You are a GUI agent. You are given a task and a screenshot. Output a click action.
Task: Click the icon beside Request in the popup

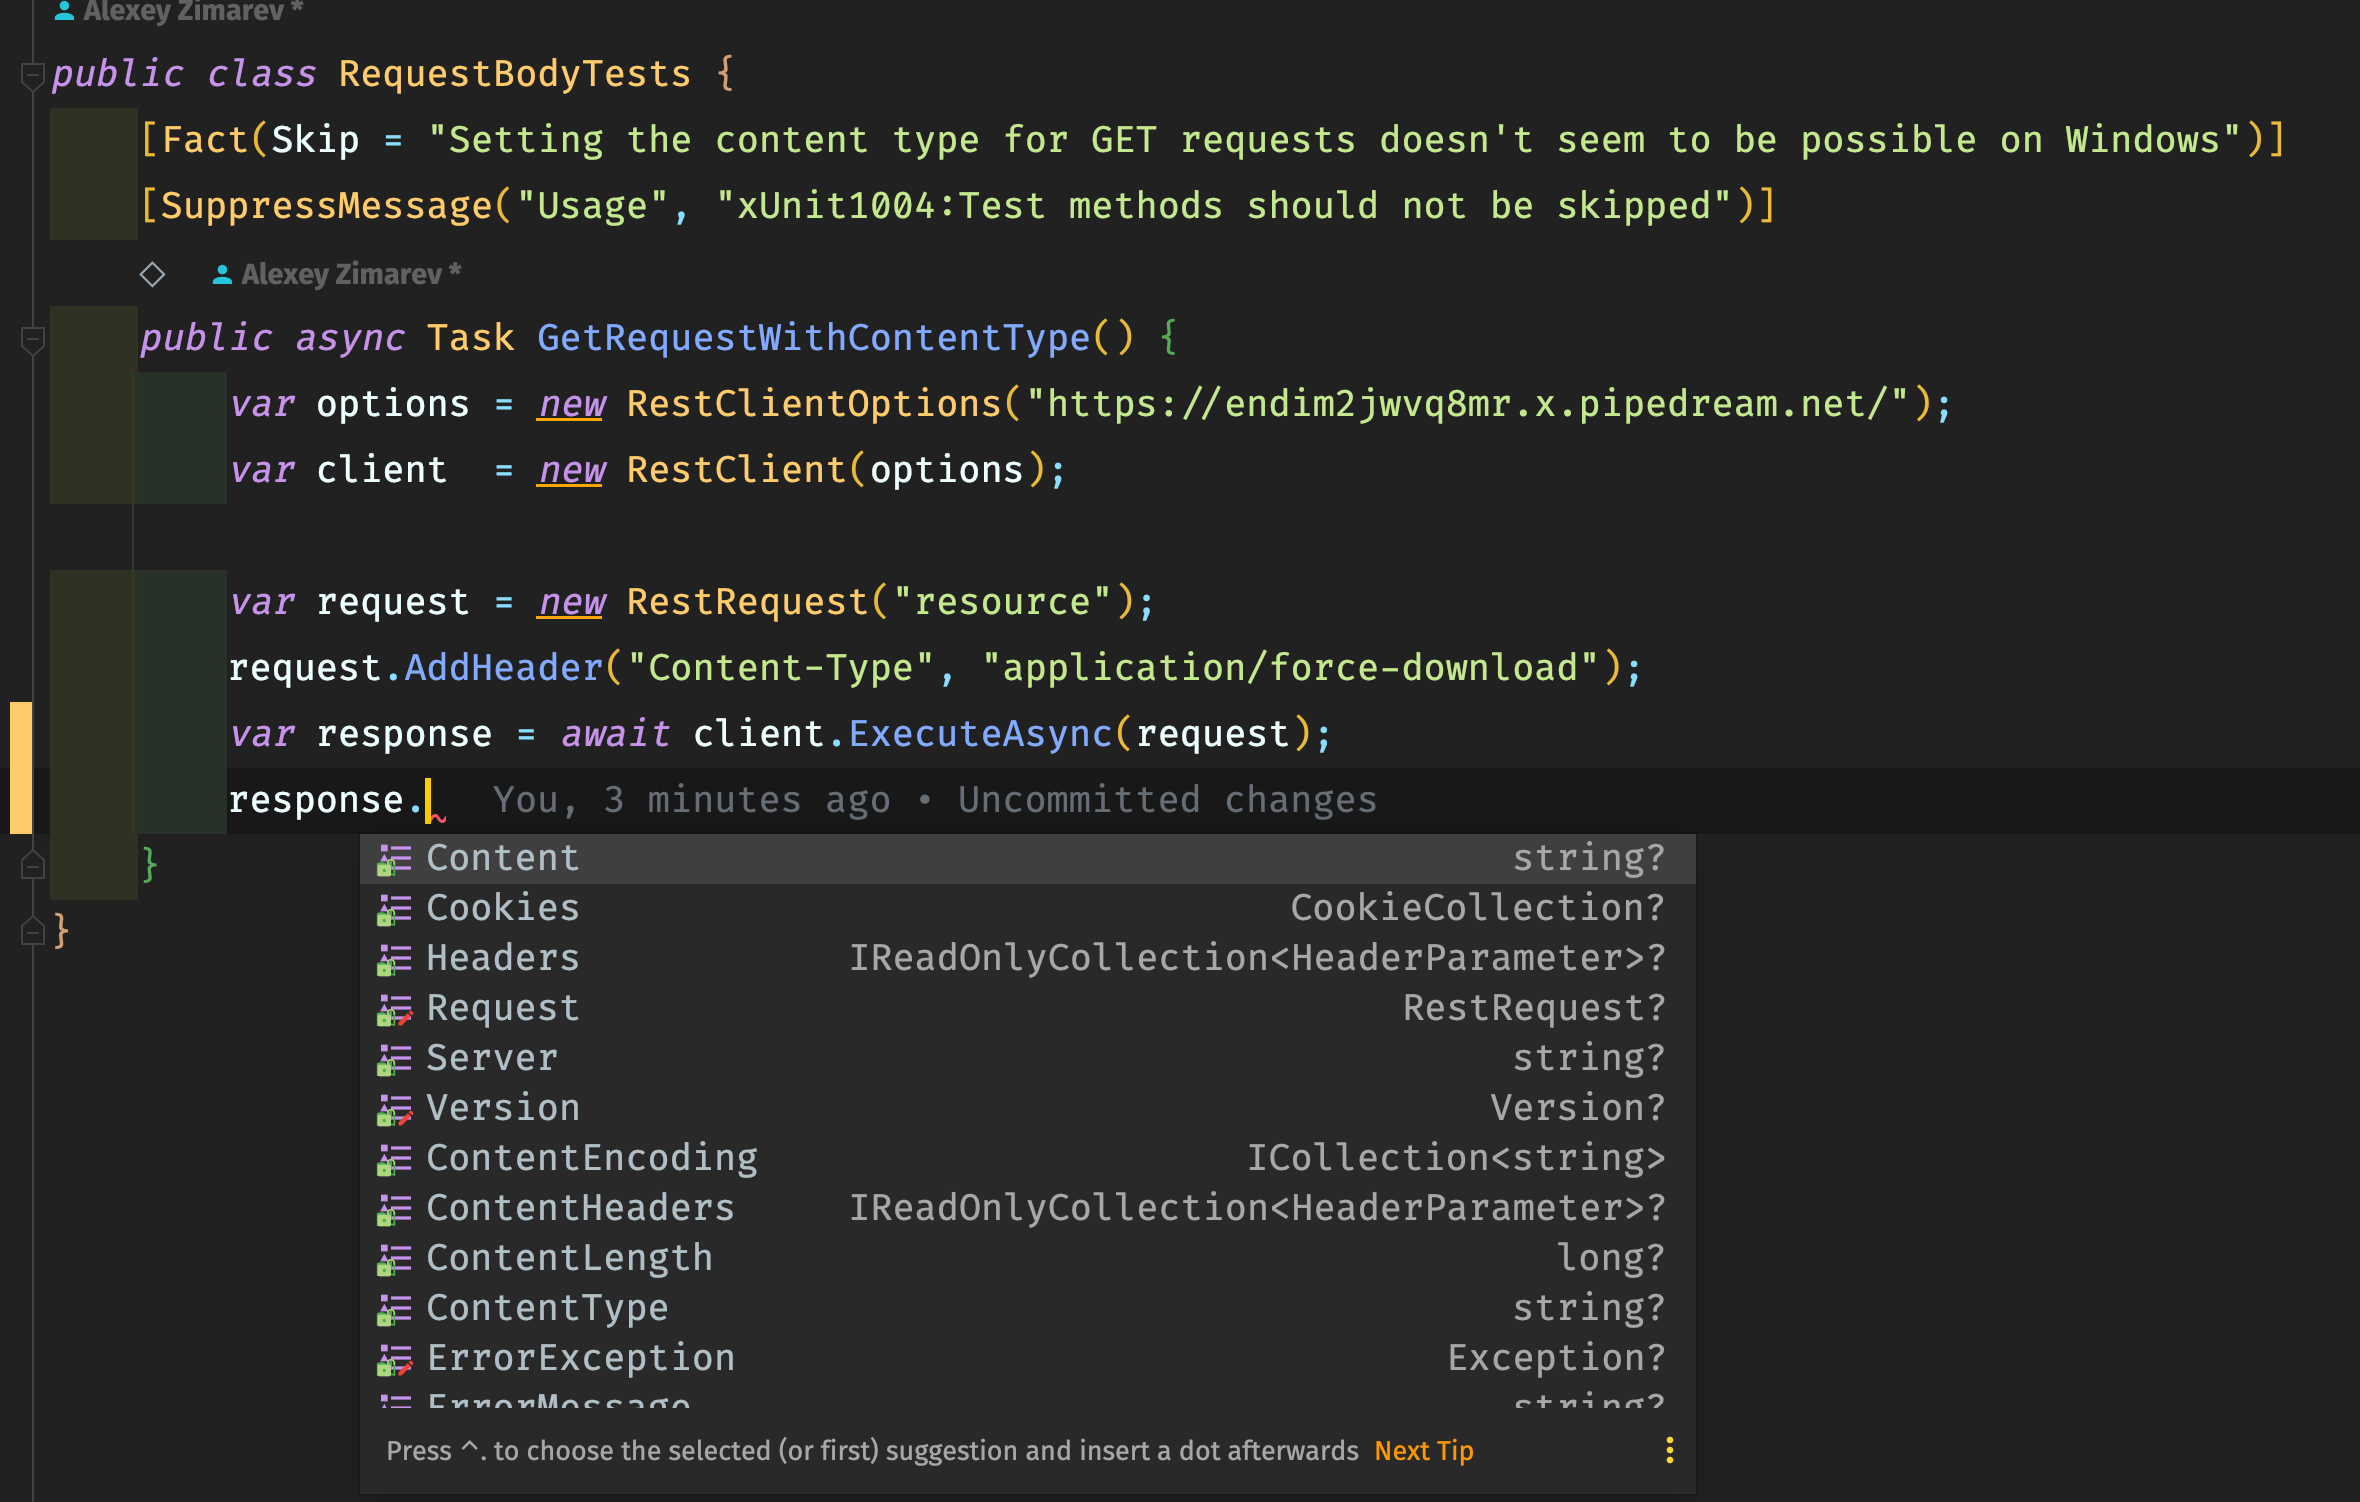(x=393, y=1008)
